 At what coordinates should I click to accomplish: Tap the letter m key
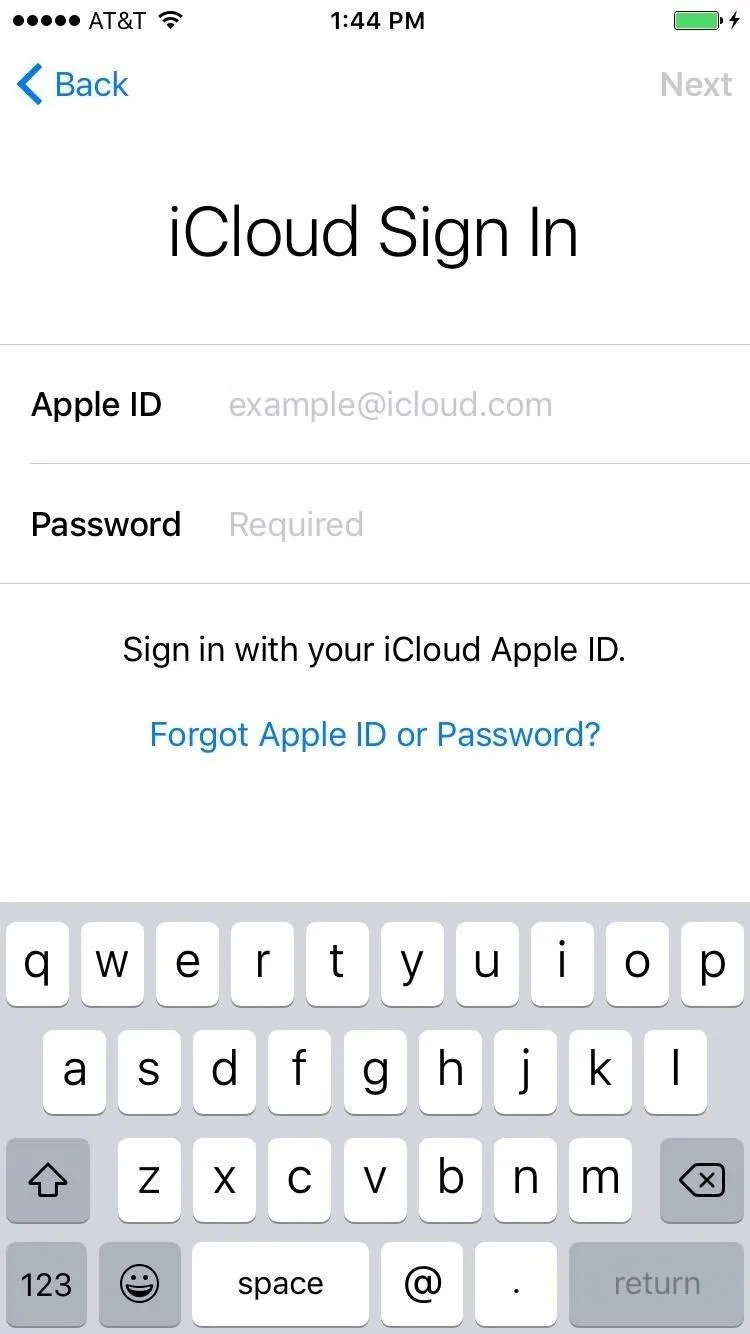pos(600,1181)
